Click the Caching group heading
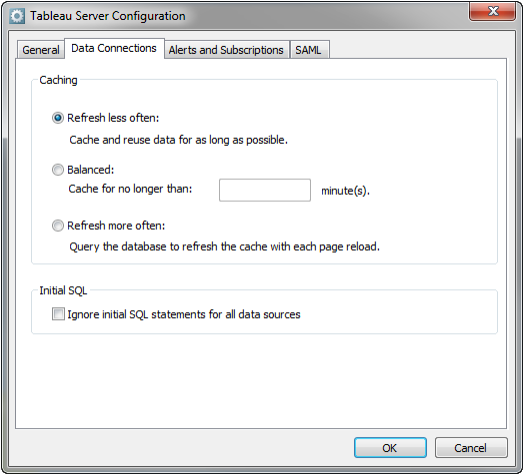This screenshot has height=476, width=525. pos(58,80)
